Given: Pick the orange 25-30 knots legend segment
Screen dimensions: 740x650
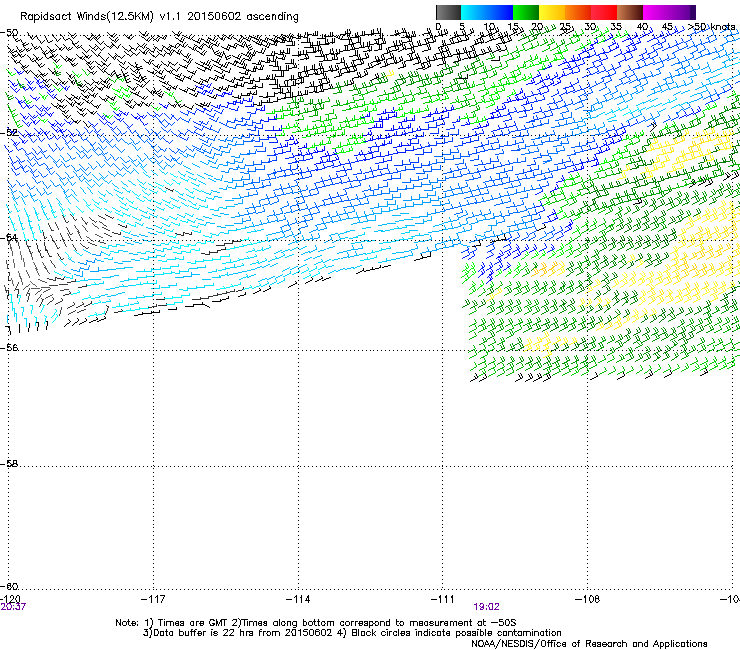Looking at the screenshot, I should (578, 12).
